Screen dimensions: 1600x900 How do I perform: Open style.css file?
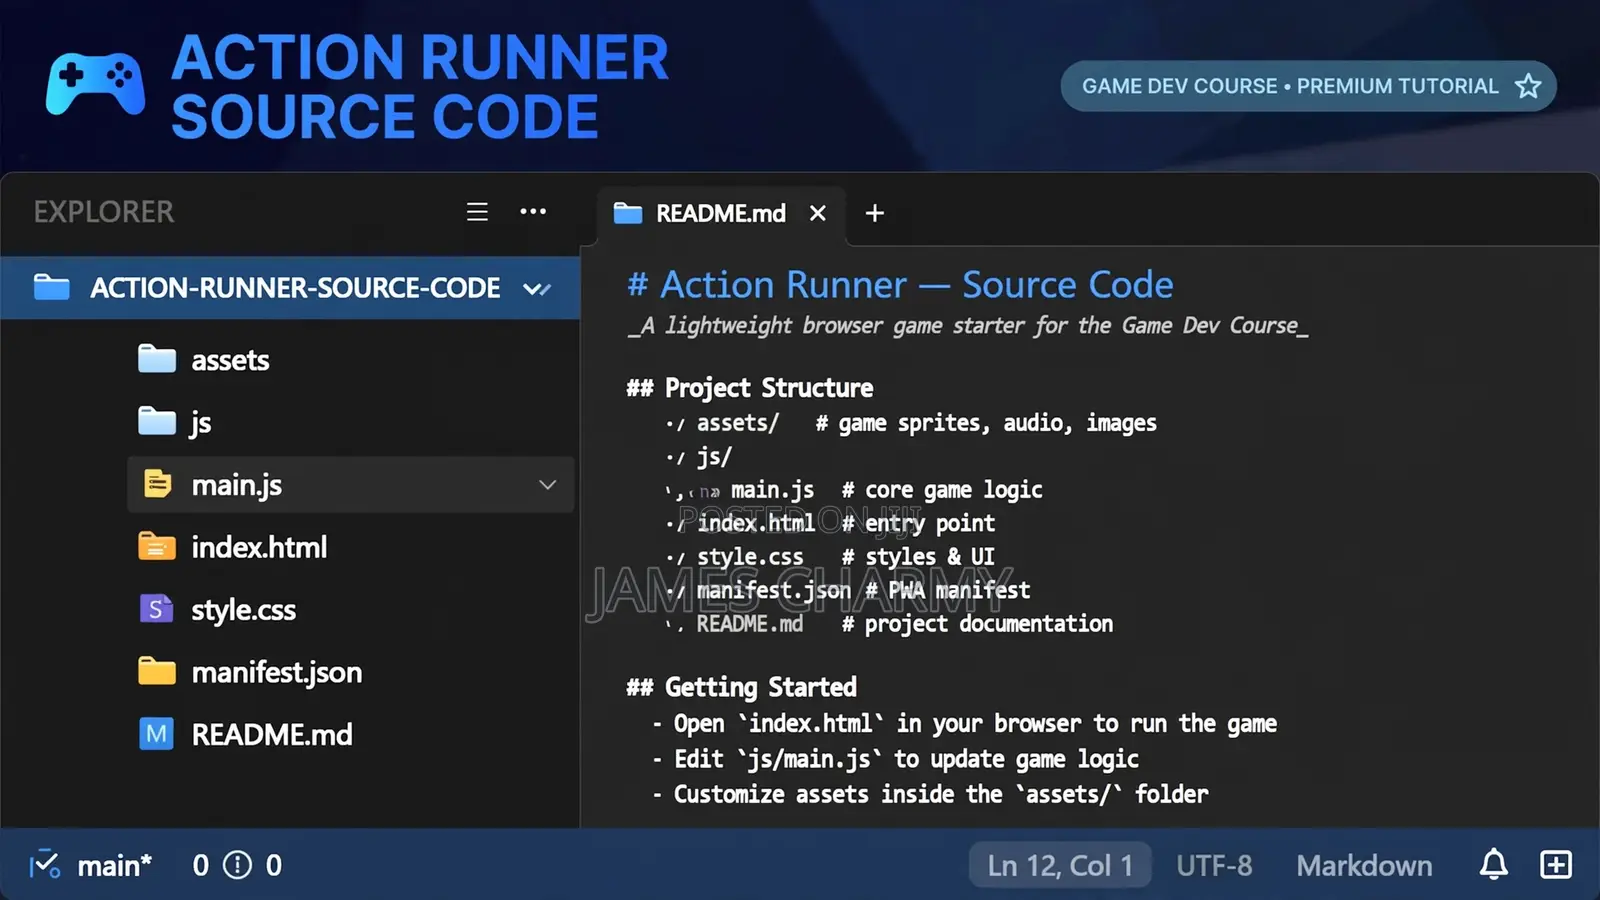click(x=243, y=610)
